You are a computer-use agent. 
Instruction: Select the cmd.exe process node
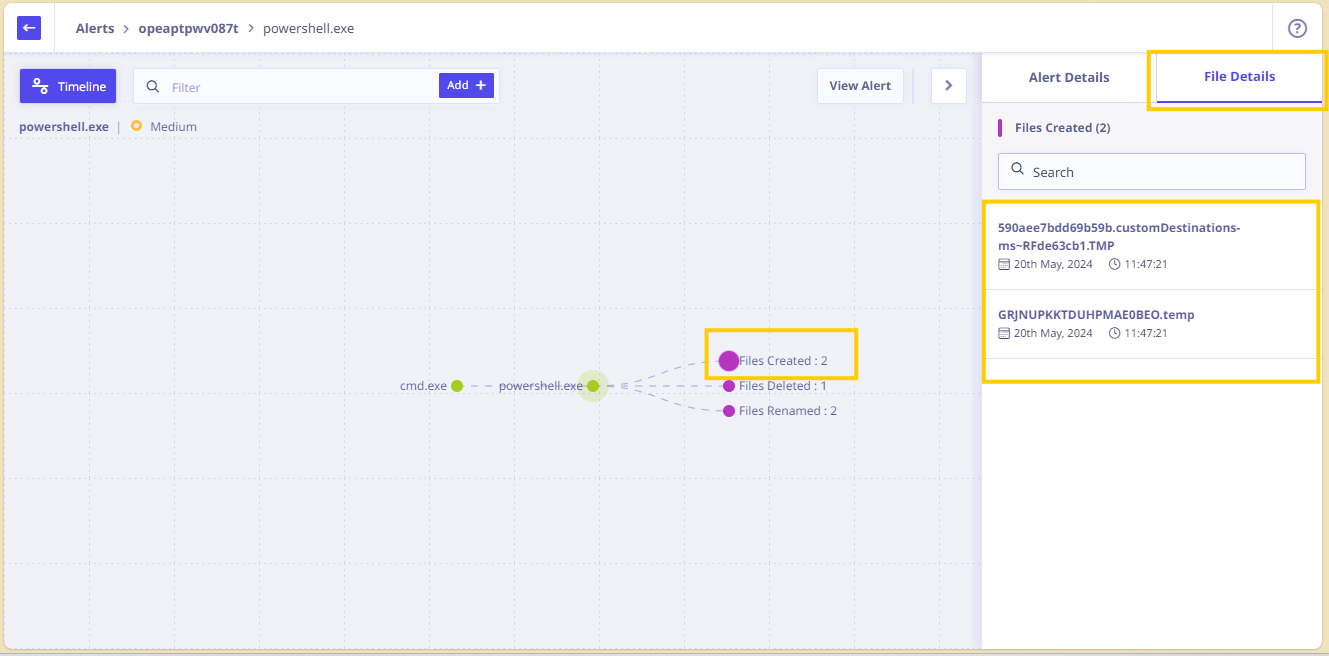click(x=457, y=386)
